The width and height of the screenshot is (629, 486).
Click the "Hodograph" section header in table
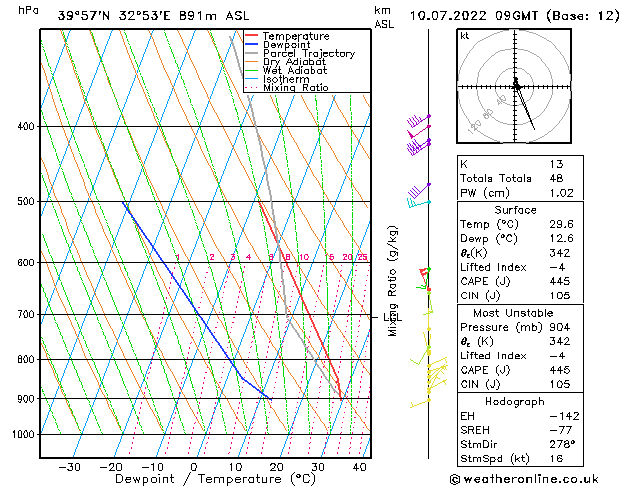515,402
